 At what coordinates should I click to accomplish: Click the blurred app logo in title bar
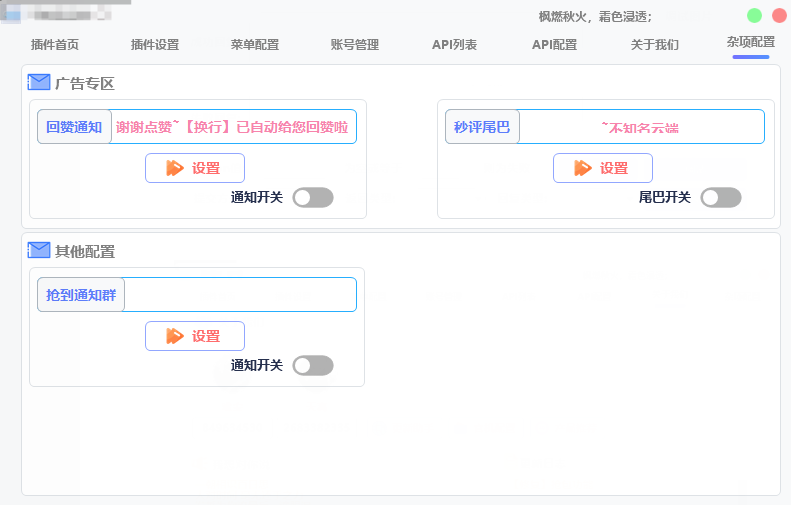(x=12, y=14)
